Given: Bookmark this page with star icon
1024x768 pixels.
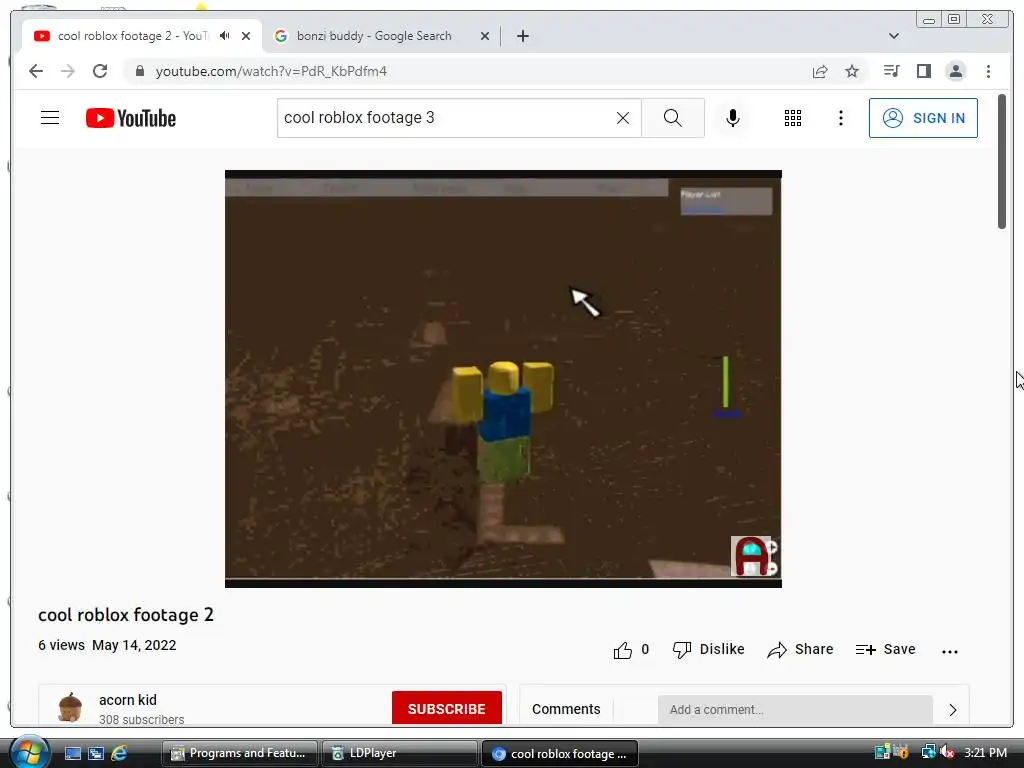Looking at the screenshot, I should [852, 71].
